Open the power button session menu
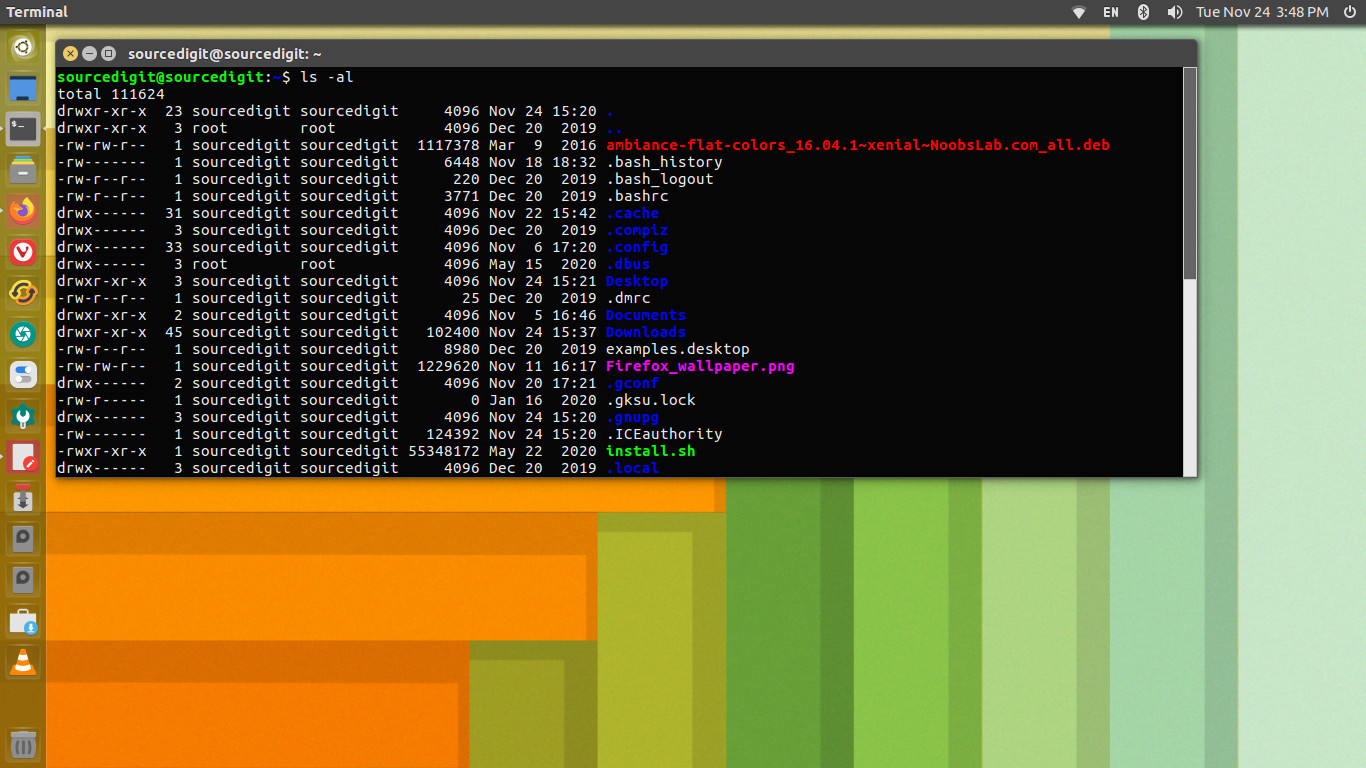Image resolution: width=1366 pixels, height=768 pixels. point(1350,12)
